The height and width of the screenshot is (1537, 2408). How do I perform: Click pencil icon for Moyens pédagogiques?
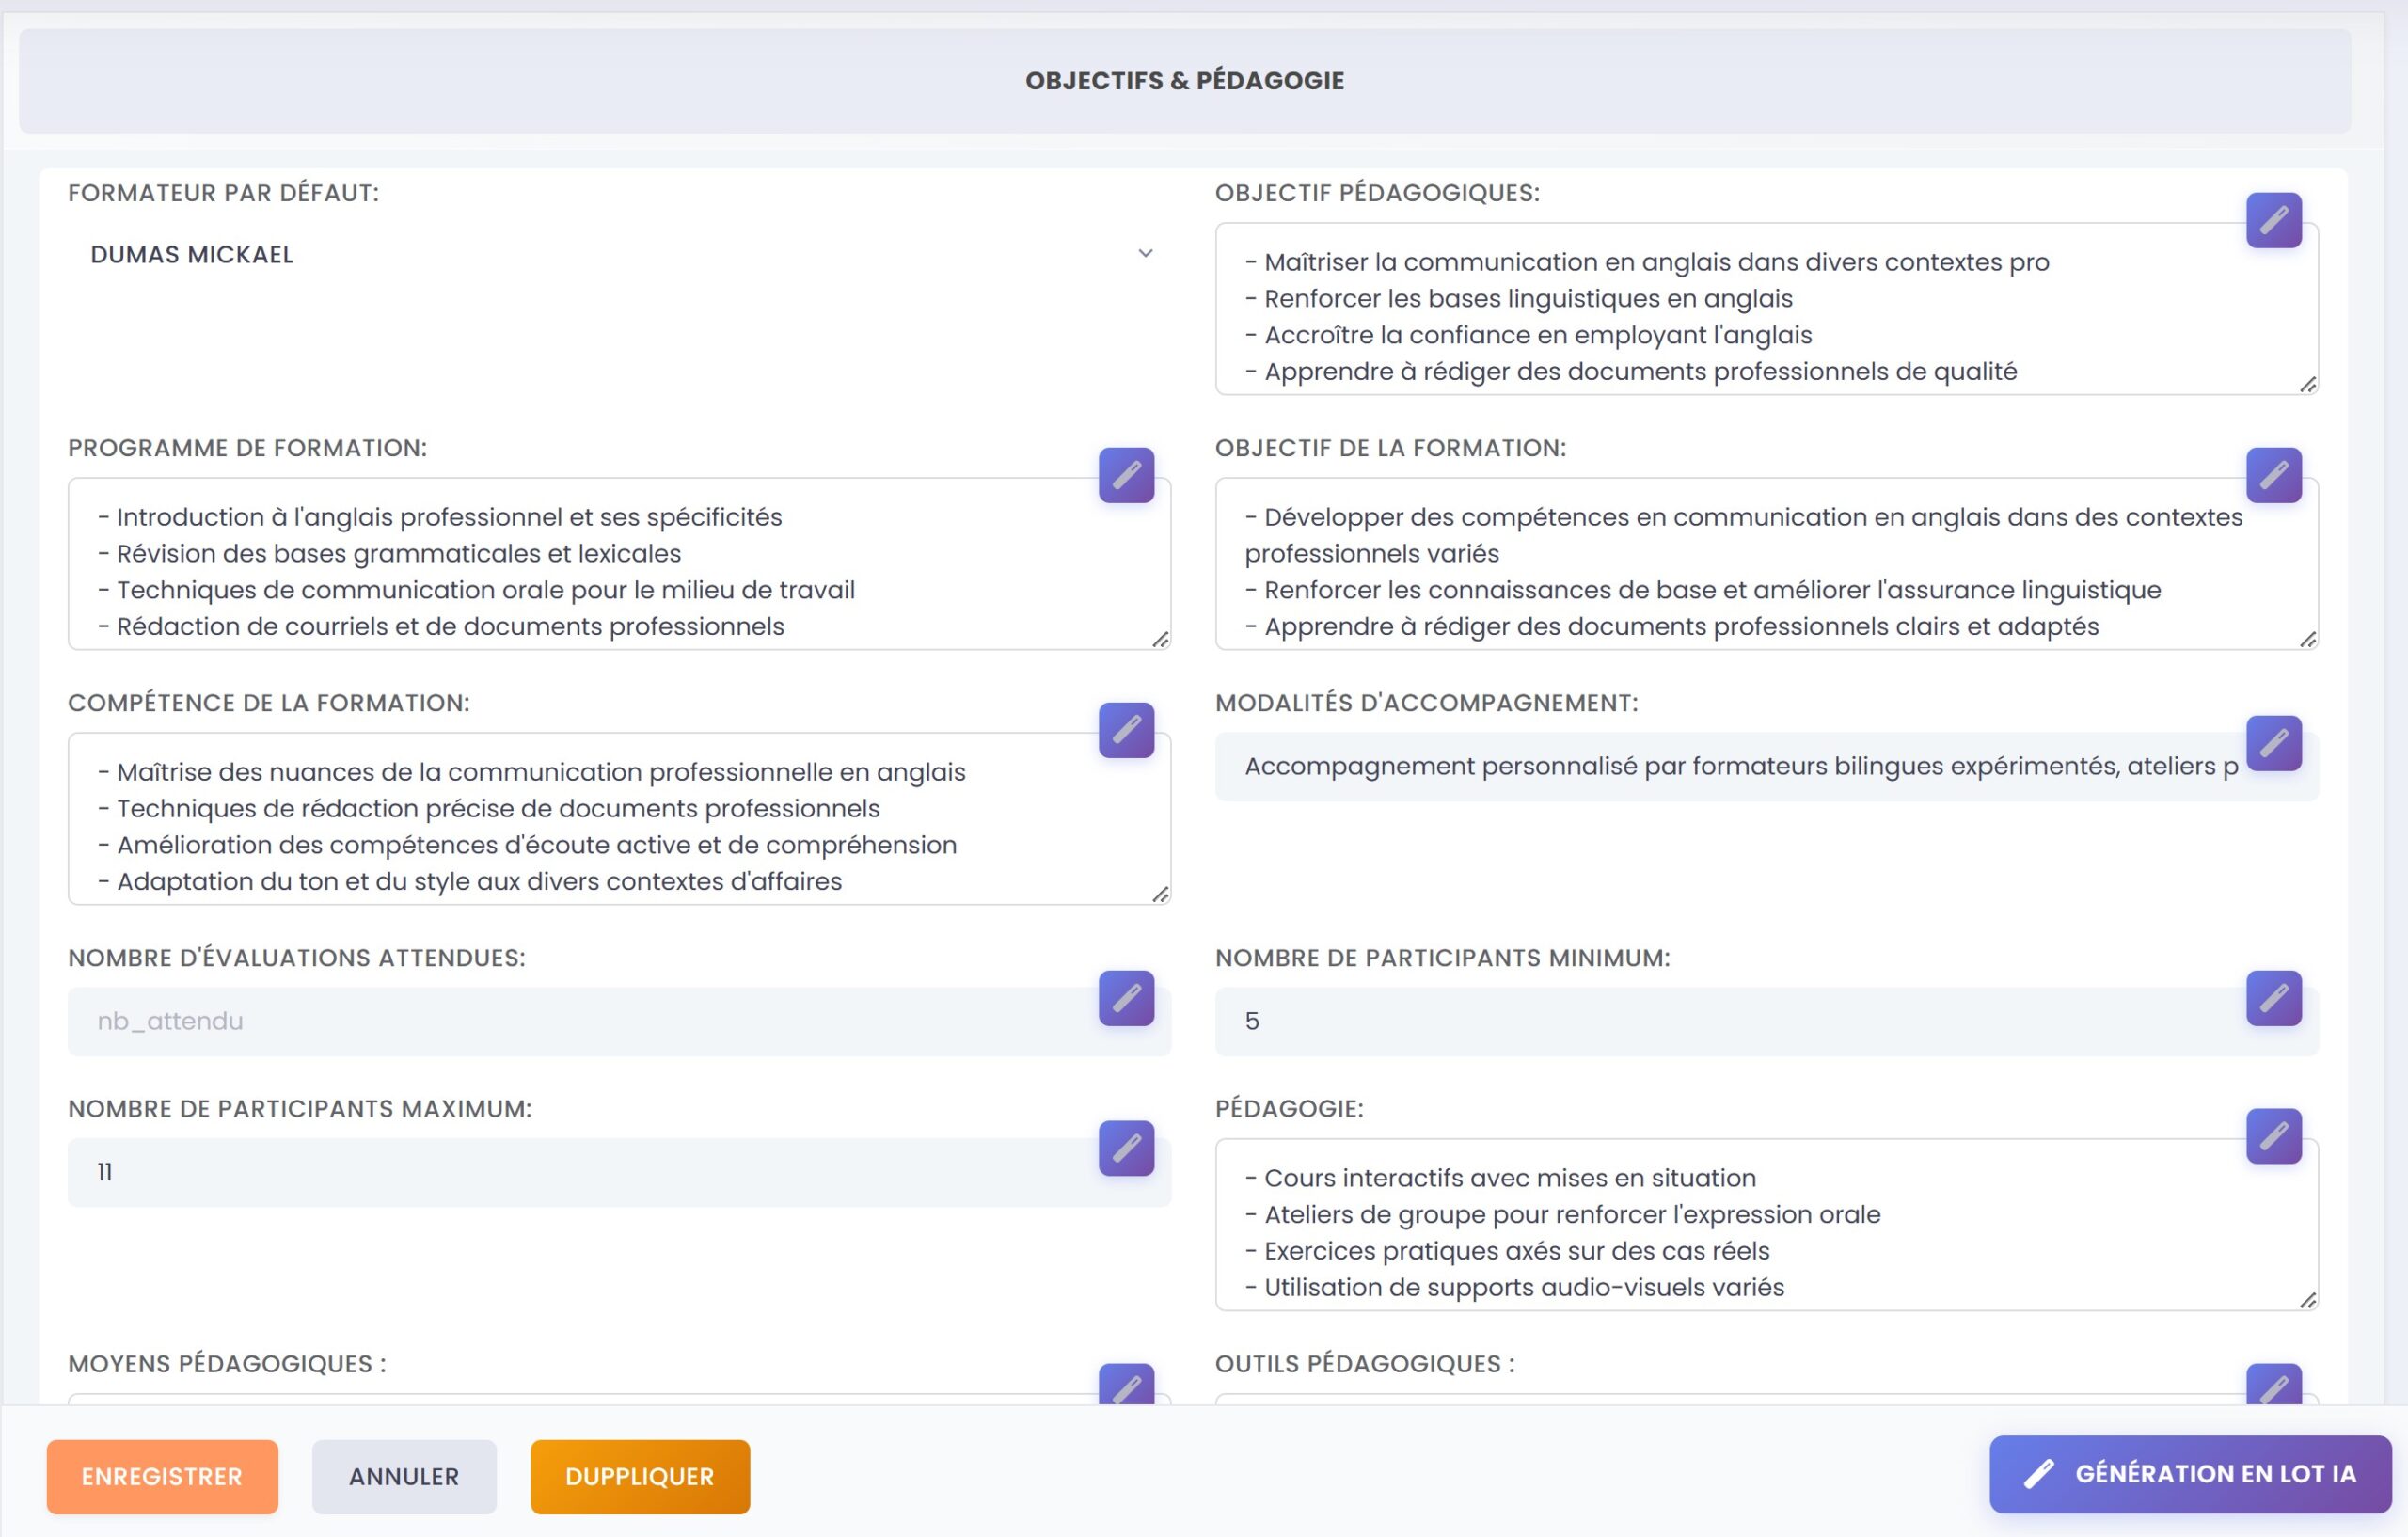tap(1126, 1386)
